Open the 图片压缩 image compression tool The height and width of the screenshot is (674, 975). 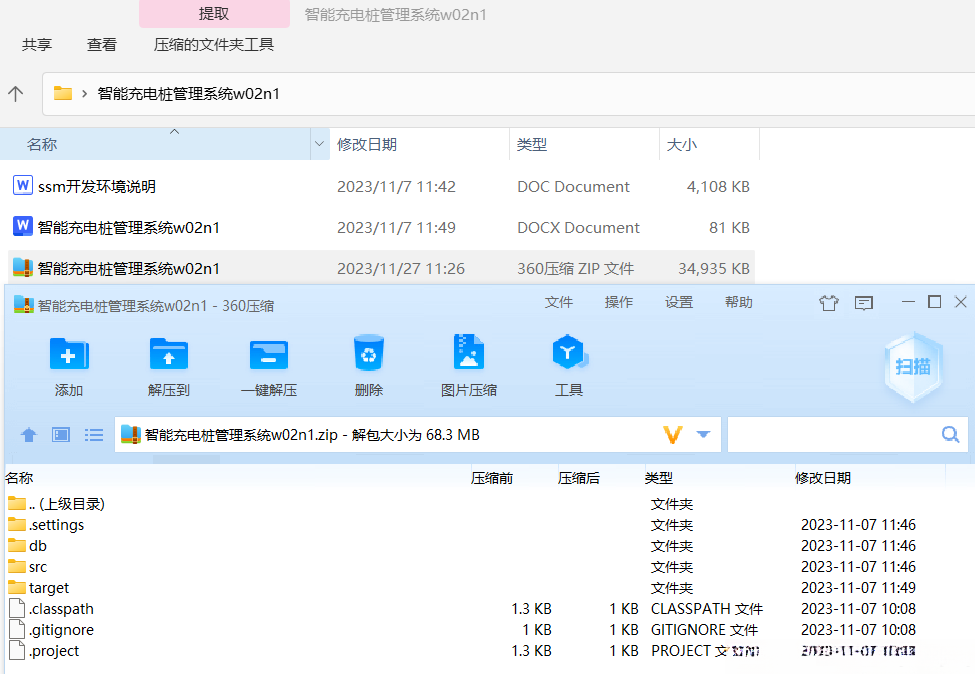pos(469,353)
